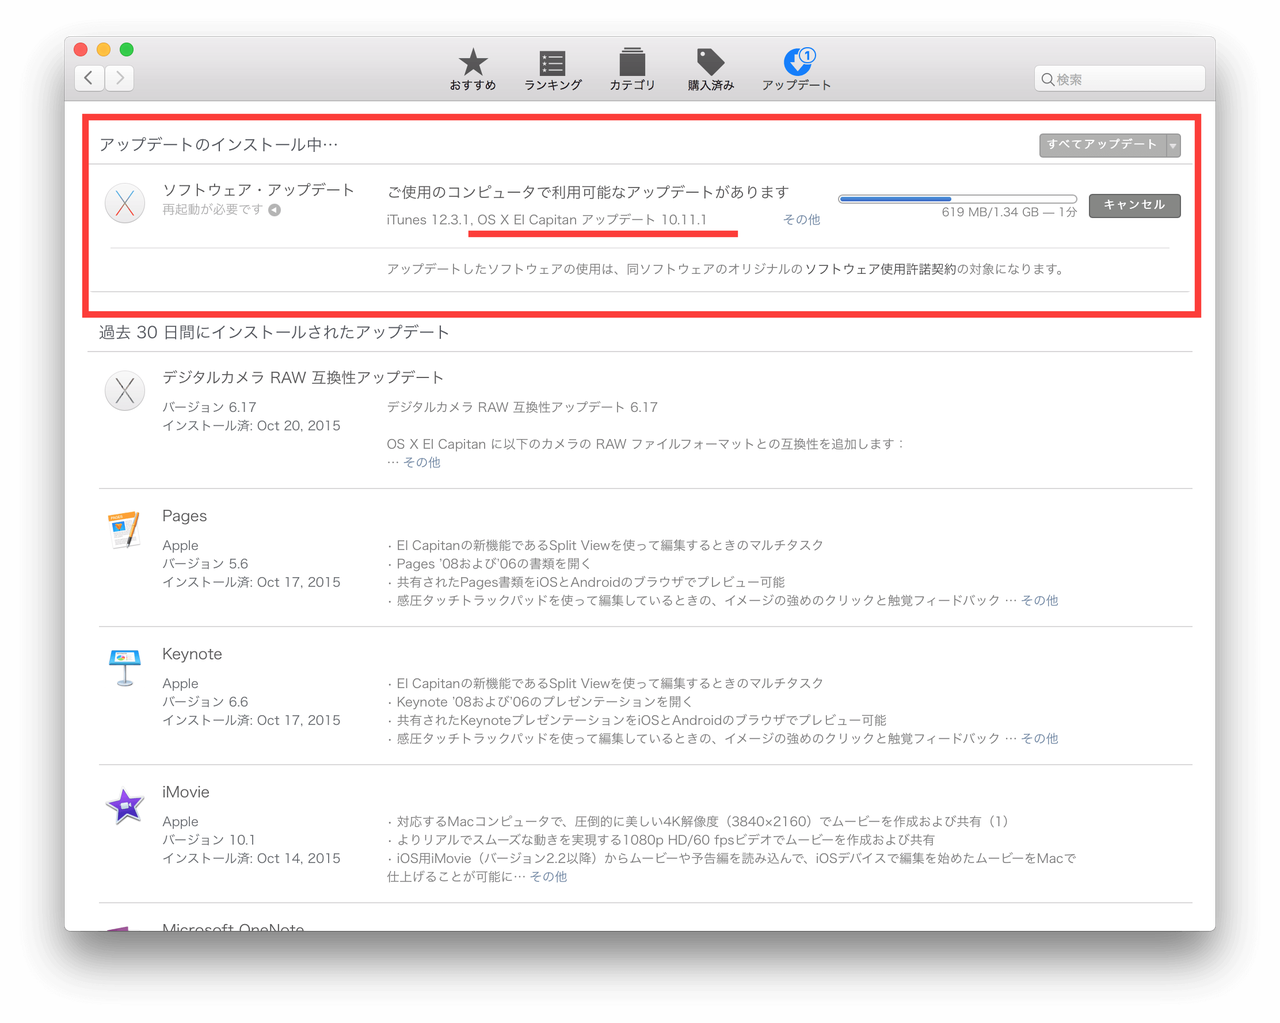This screenshot has height=1023, width=1280.
Task: Click the ソフトウェア・アップデート title text
Action: (259, 190)
